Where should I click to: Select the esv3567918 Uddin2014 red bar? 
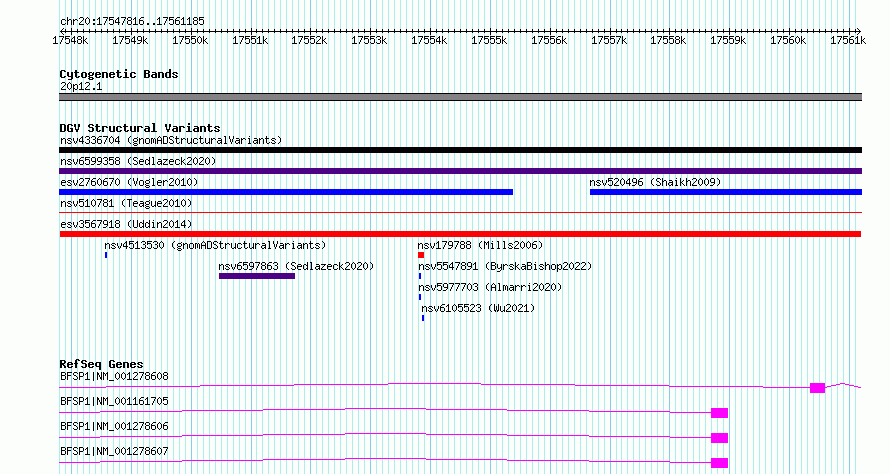[x=460, y=234]
